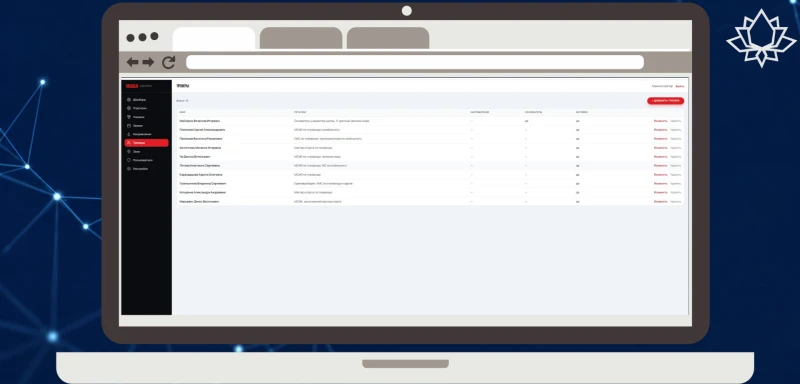Reload the page with the refresh icon
Viewport: 800px width, 384px height.
coord(168,62)
